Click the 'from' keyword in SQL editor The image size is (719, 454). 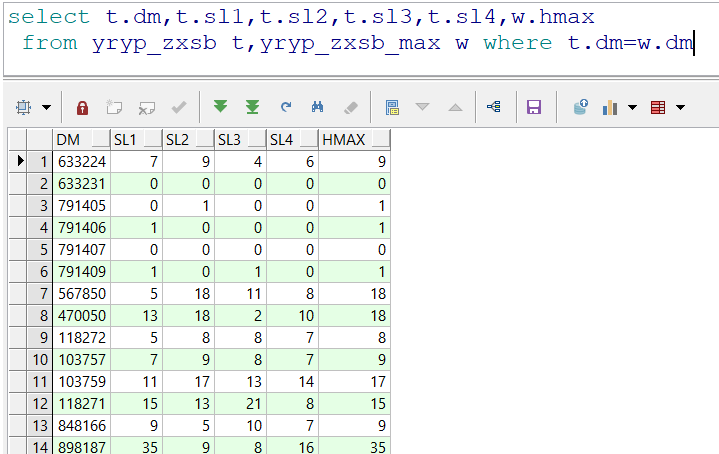(50, 43)
